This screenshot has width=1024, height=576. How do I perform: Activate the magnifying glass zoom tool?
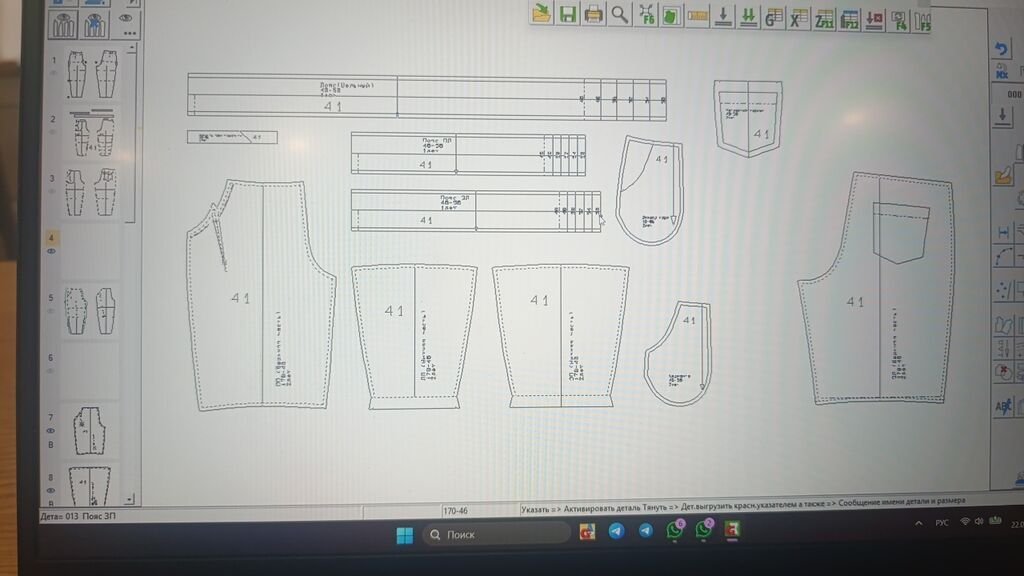(x=619, y=14)
